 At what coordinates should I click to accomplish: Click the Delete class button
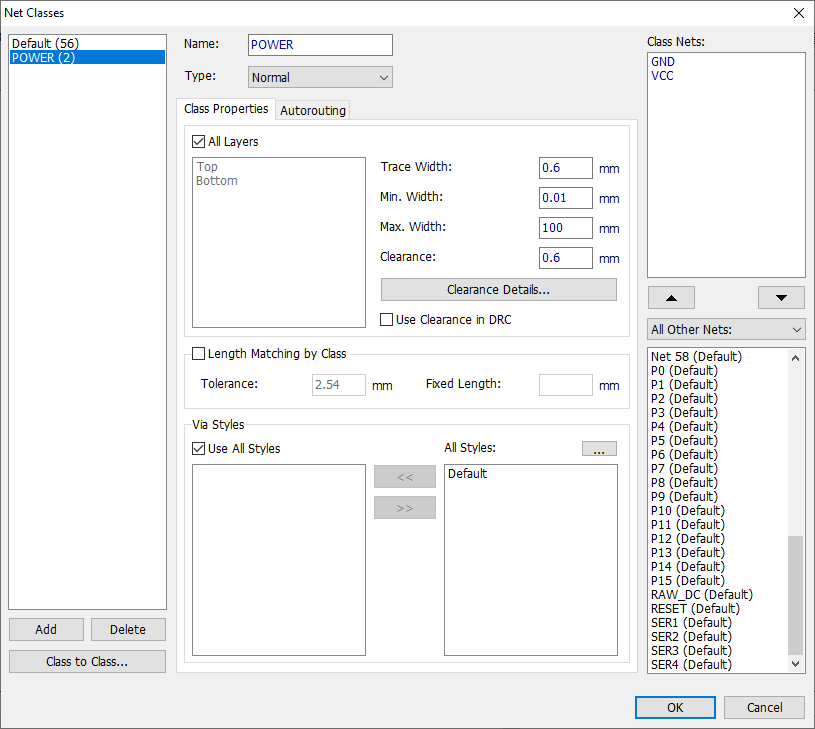[x=128, y=629]
